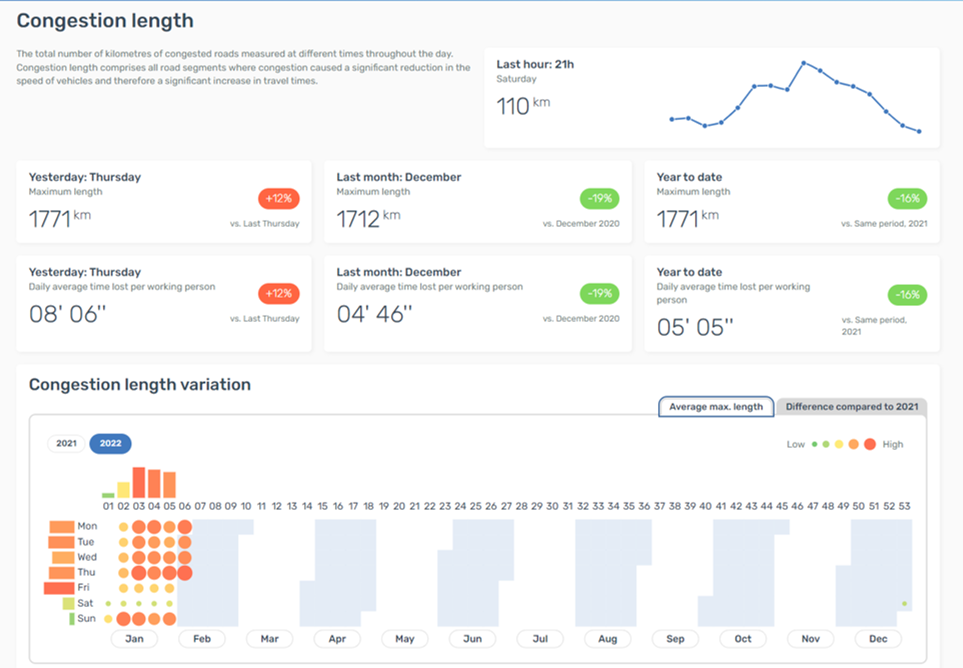Click the +12% badge on yesterday's time lost
The width and height of the screenshot is (963, 668).
[x=279, y=293]
